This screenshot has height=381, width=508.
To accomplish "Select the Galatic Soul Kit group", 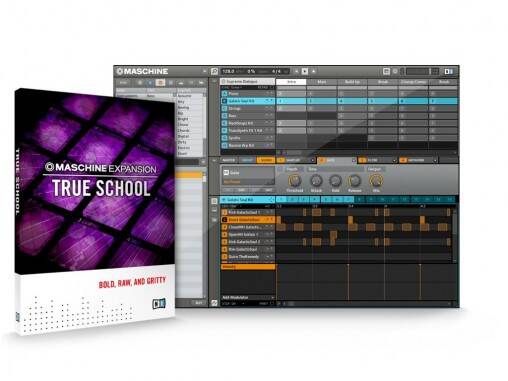I will [247, 101].
